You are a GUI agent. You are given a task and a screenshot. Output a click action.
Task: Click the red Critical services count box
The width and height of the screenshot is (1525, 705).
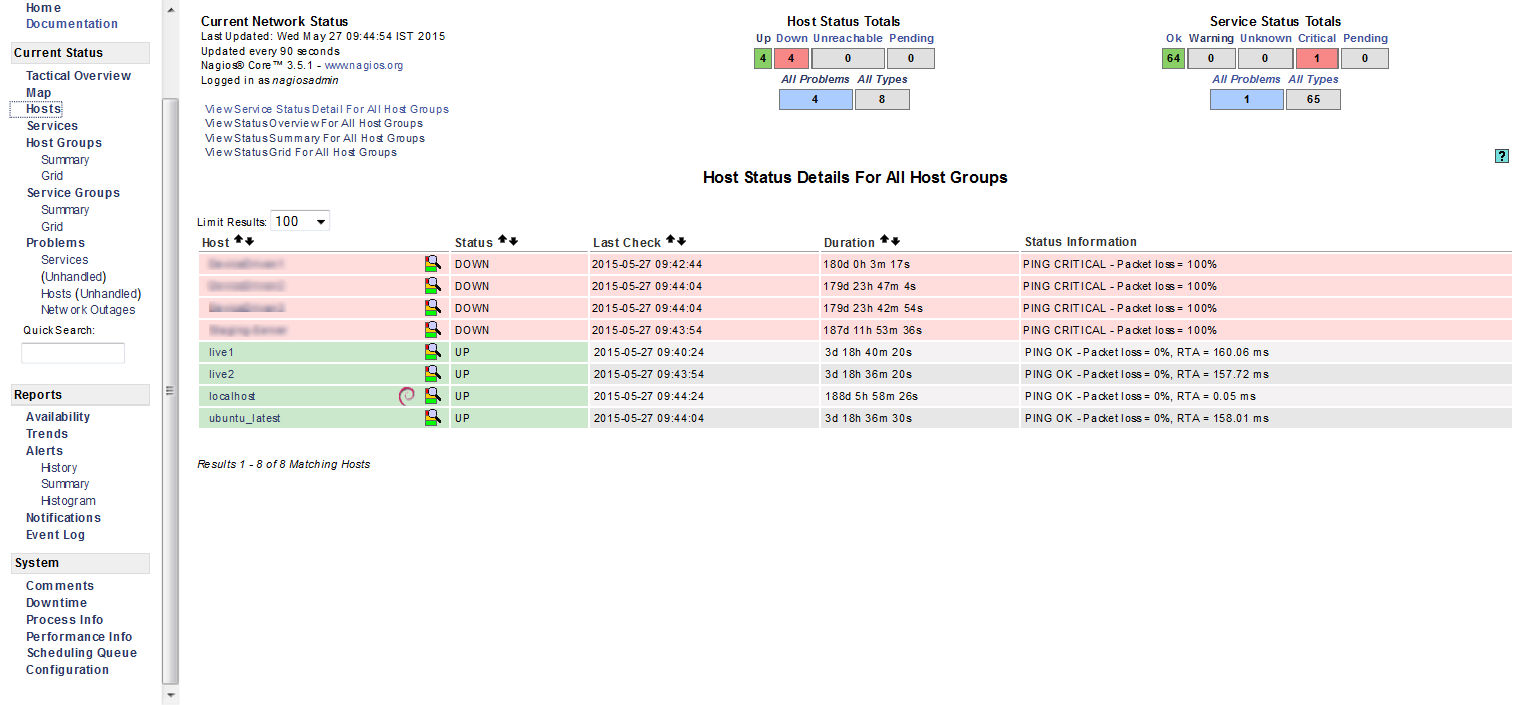(x=1317, y=58)
